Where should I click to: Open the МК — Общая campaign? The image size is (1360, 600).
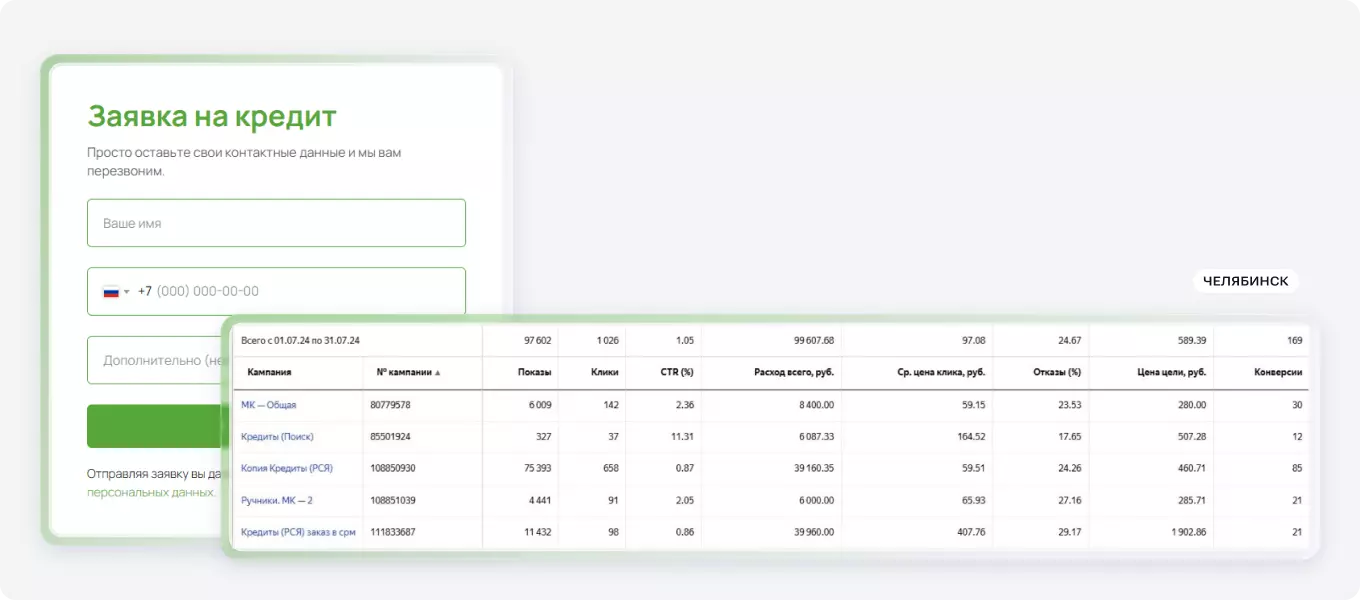268,405
